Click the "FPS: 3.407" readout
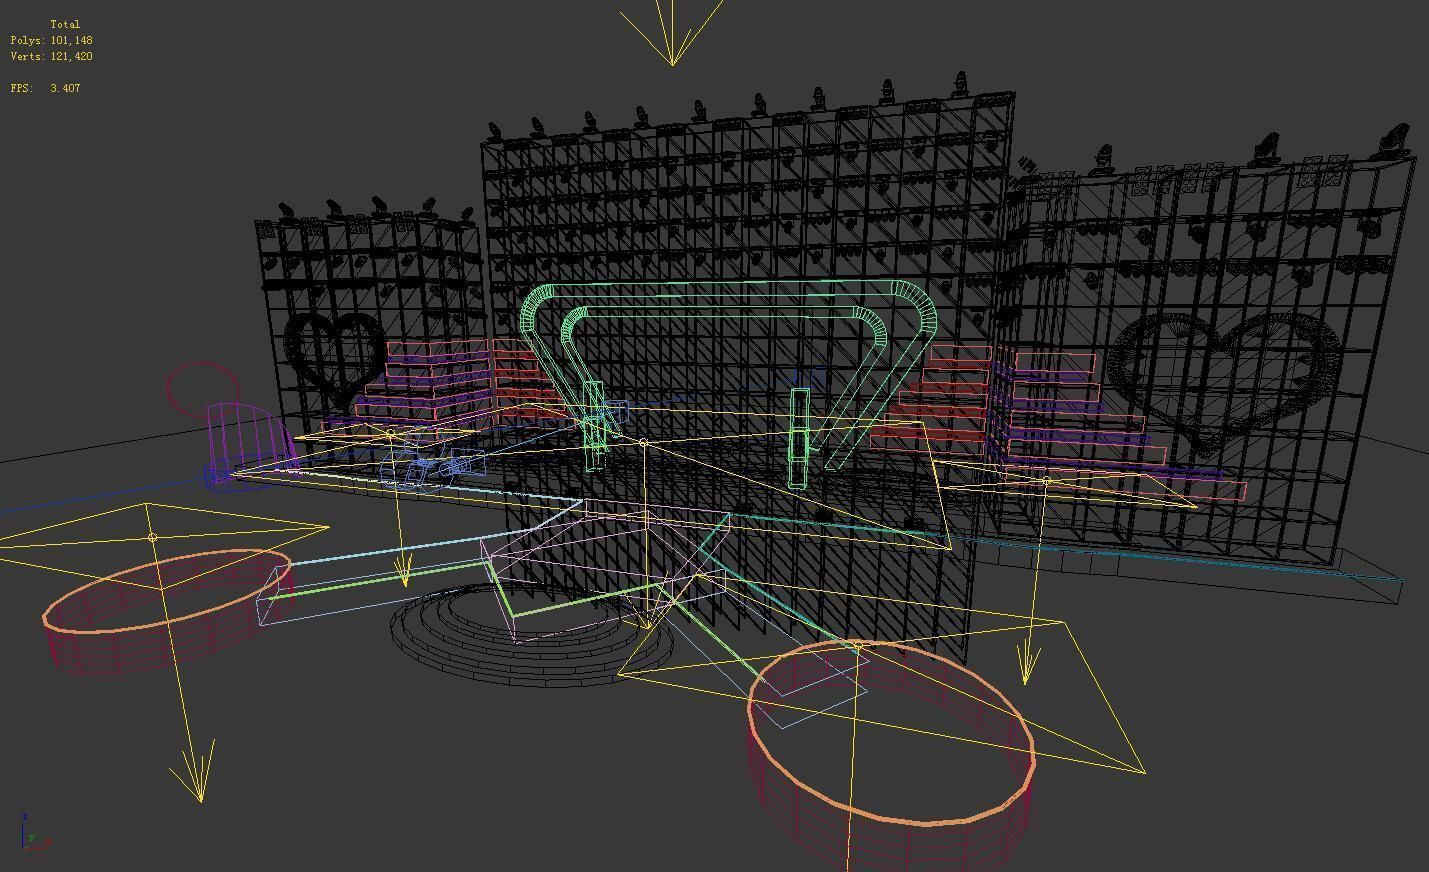 (x=46, y=88)
